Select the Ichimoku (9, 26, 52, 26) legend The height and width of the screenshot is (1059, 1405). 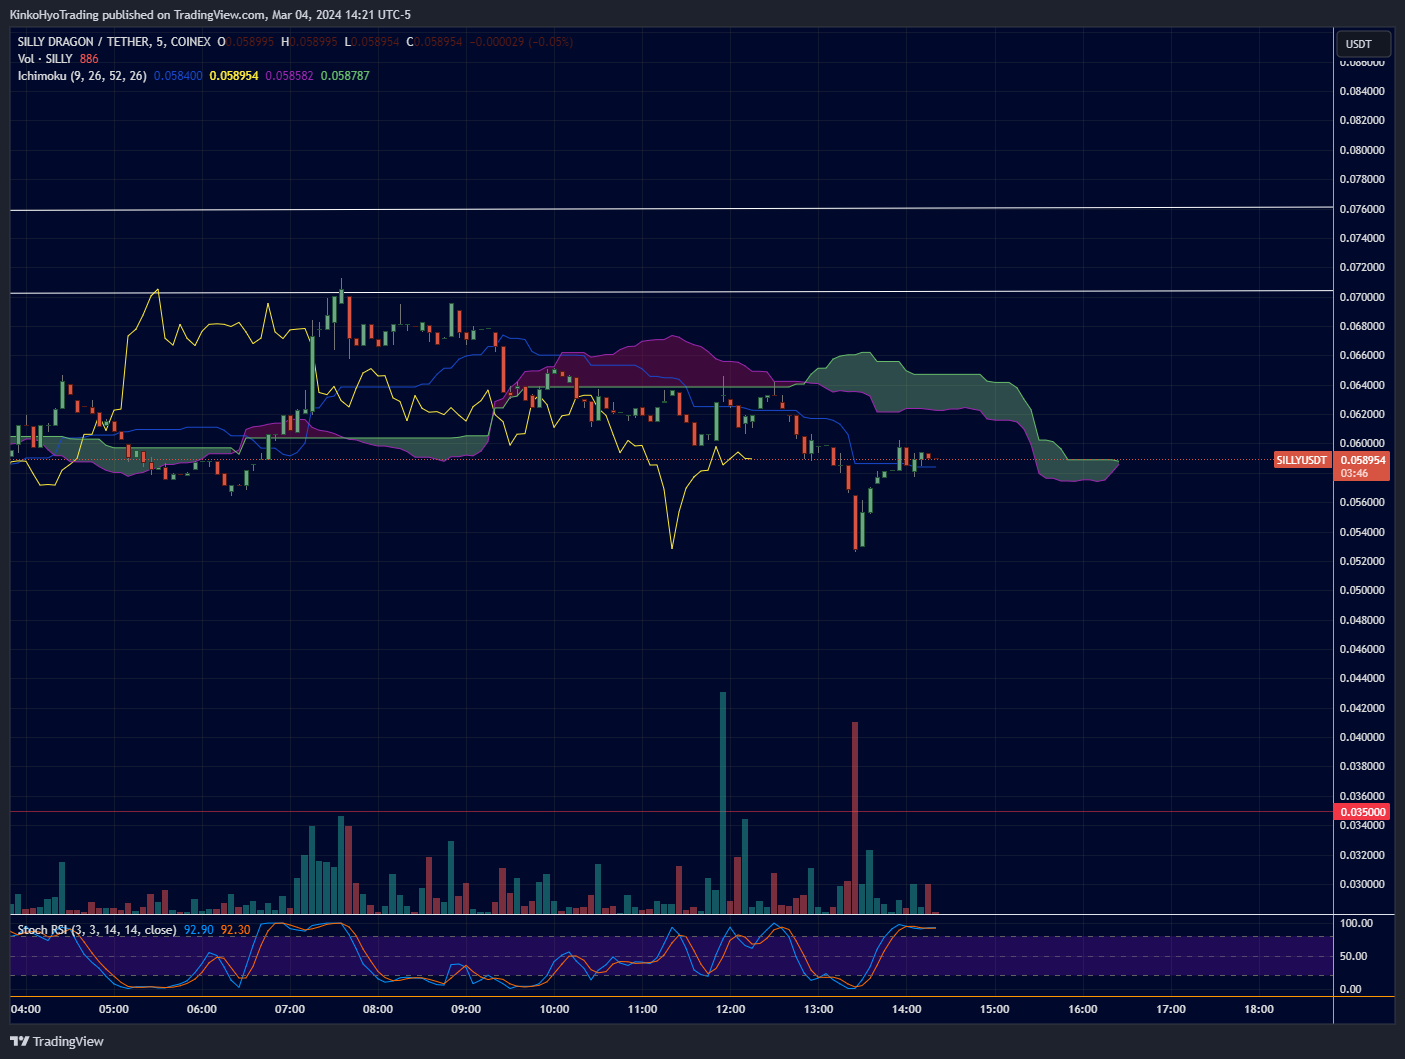(82, 76)
